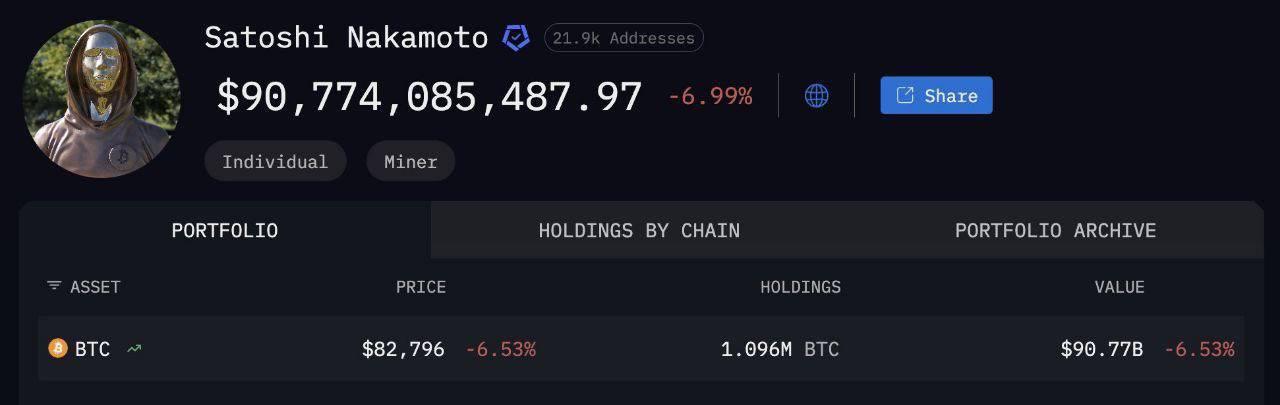Sort by the HOLDINGS column header
This screenshot has width=1280, height=405.
[800, 287]
